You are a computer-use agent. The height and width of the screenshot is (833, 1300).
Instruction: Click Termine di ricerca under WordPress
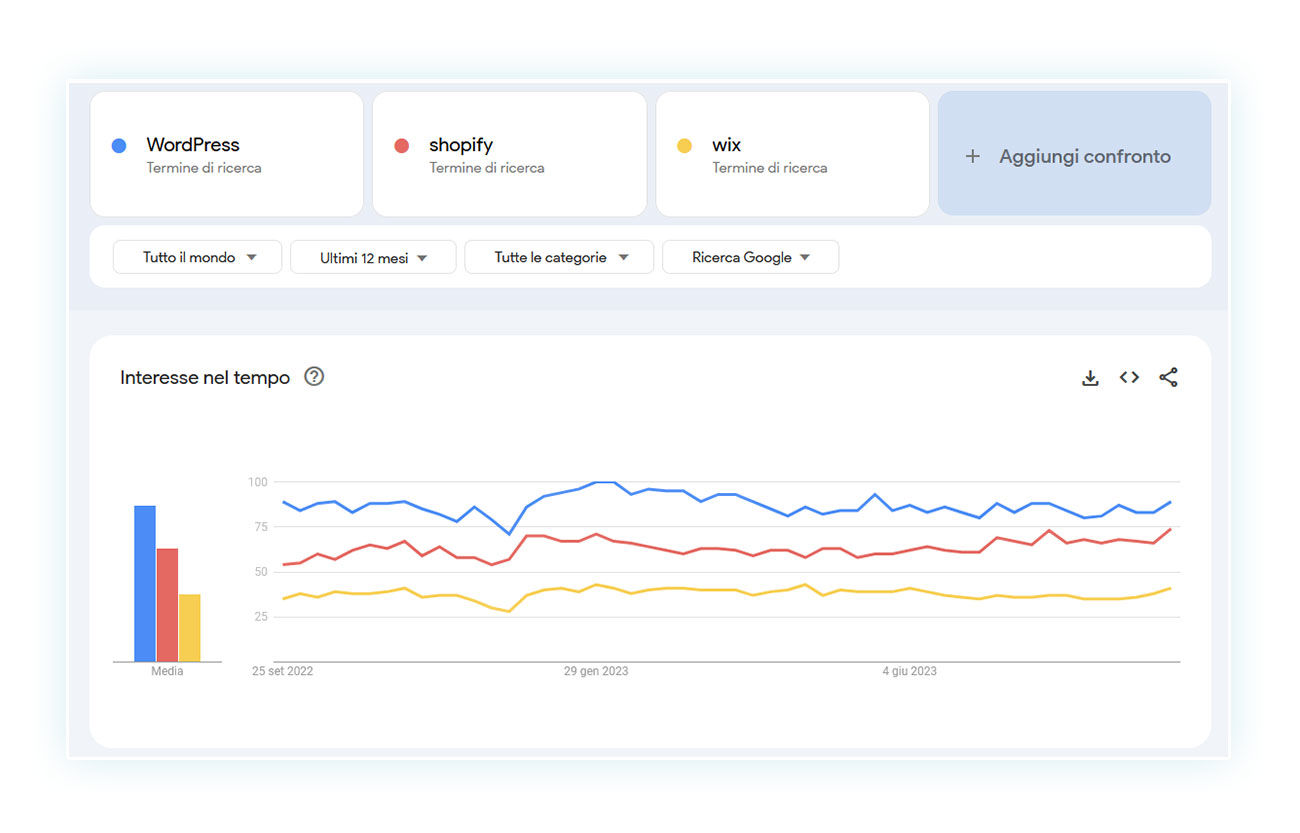pyautogui.click(x=204, y=168)
